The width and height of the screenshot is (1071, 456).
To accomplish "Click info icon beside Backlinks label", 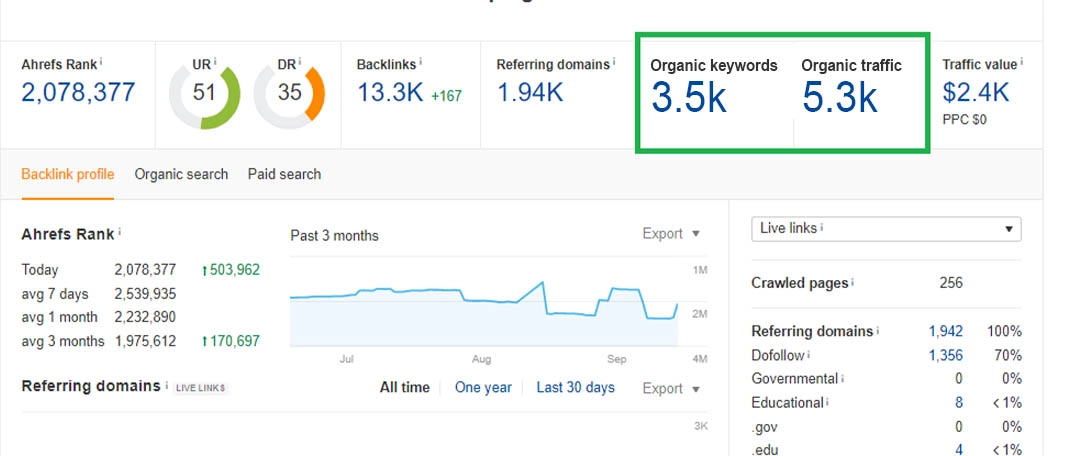I will 421,62.
